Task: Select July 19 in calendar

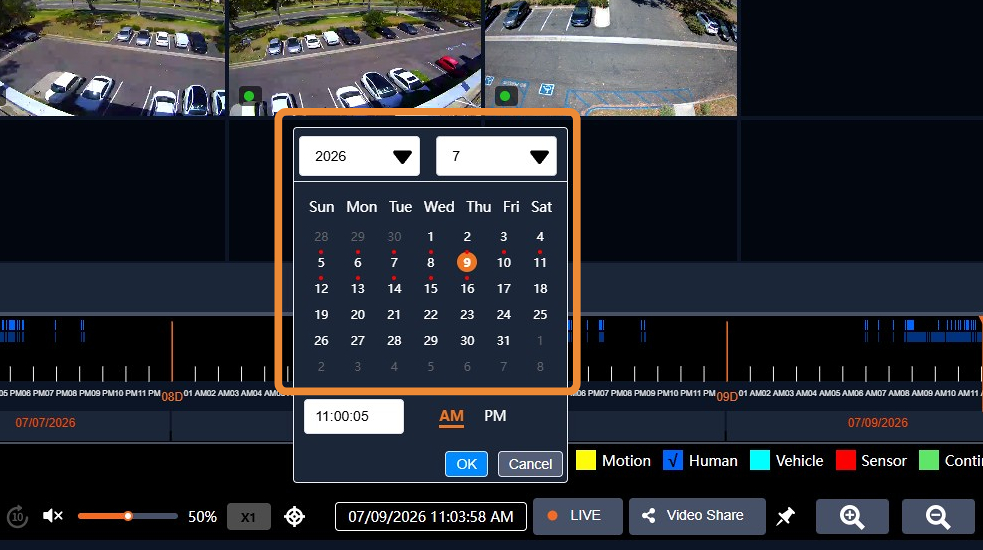Action: pyautogui.click(x=322, y=314)
